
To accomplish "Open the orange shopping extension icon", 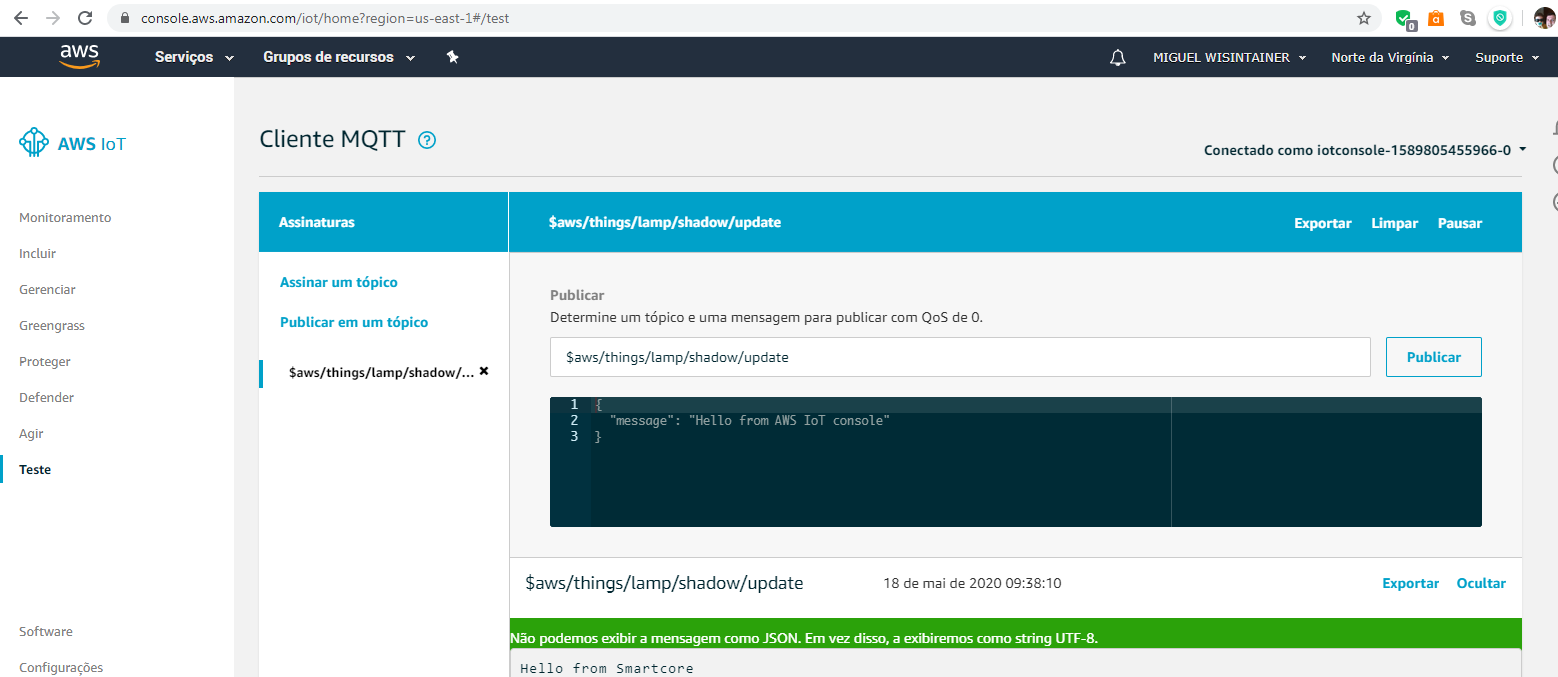I will (1436, 18).
